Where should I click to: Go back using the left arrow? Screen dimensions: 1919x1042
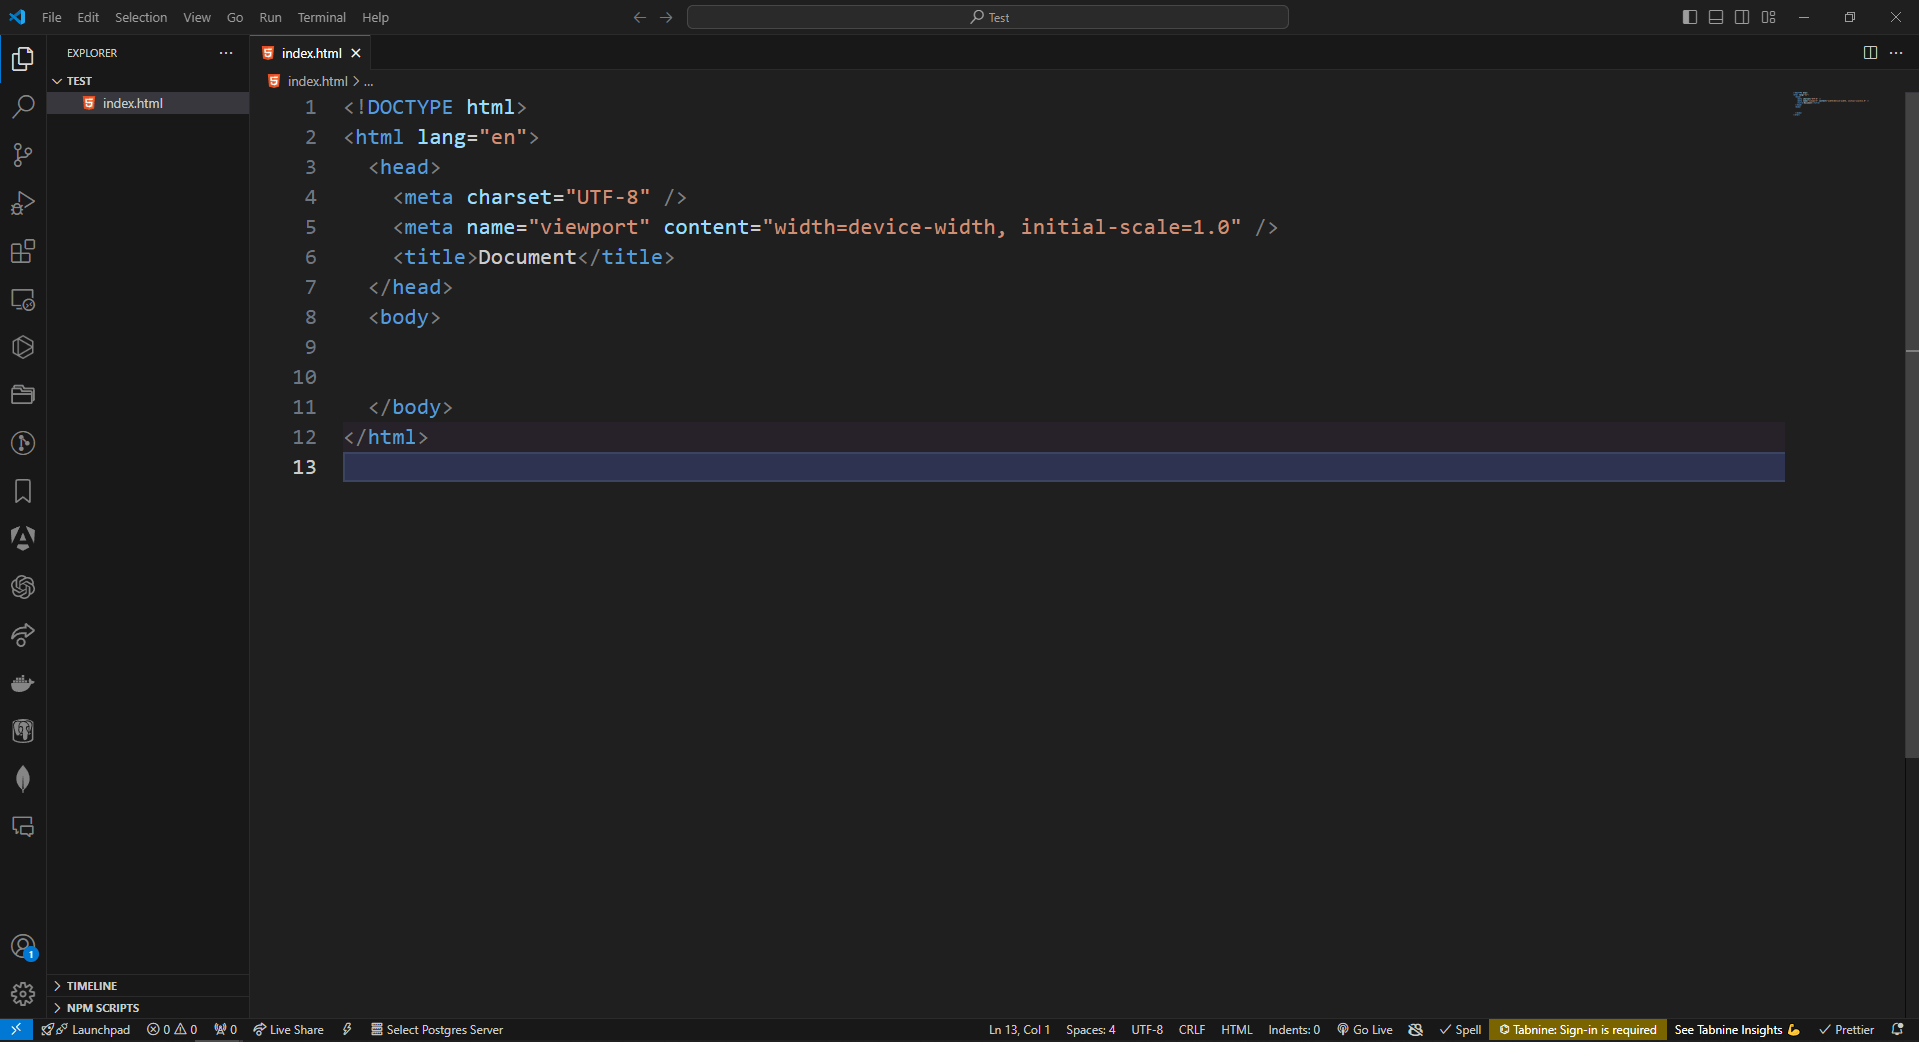tap(640, 17)
